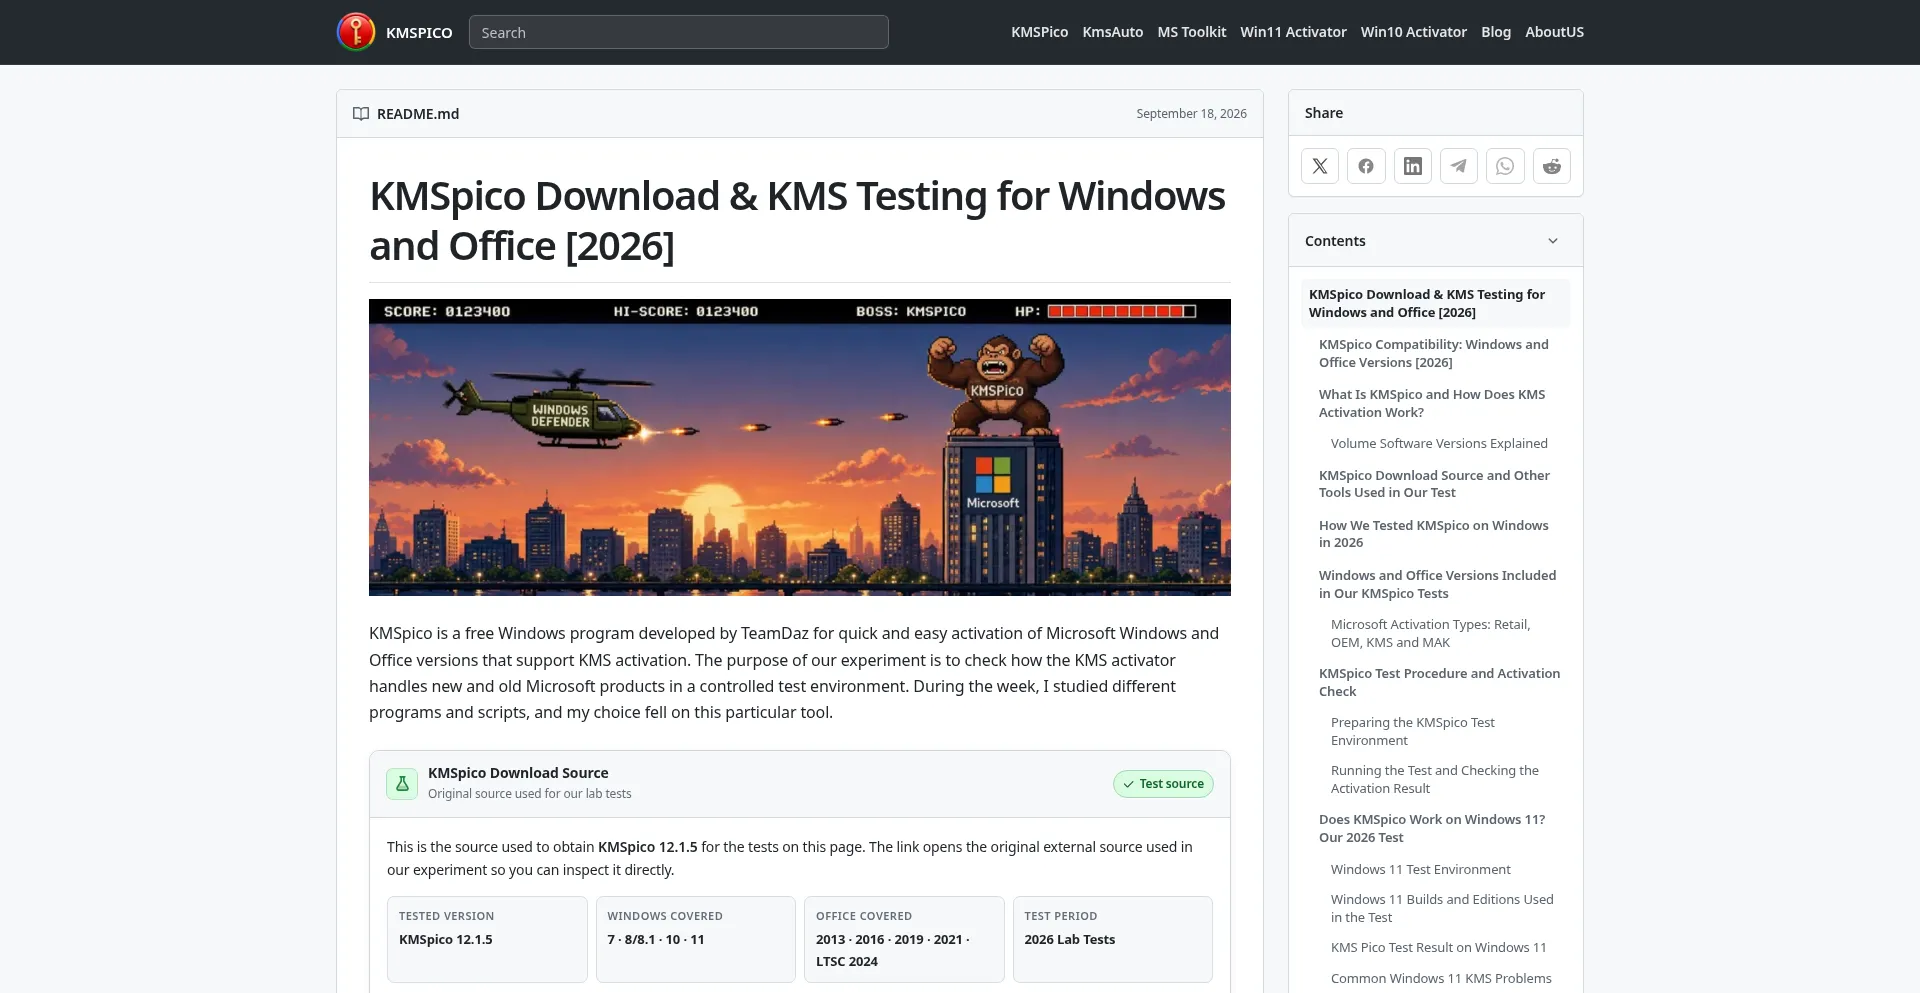Image resolution: width=1920 pixels, height=993 pixels.
Task: Click the TESTED VERSION KMSpico 12.1.5 card
Action: coord(487,939)
